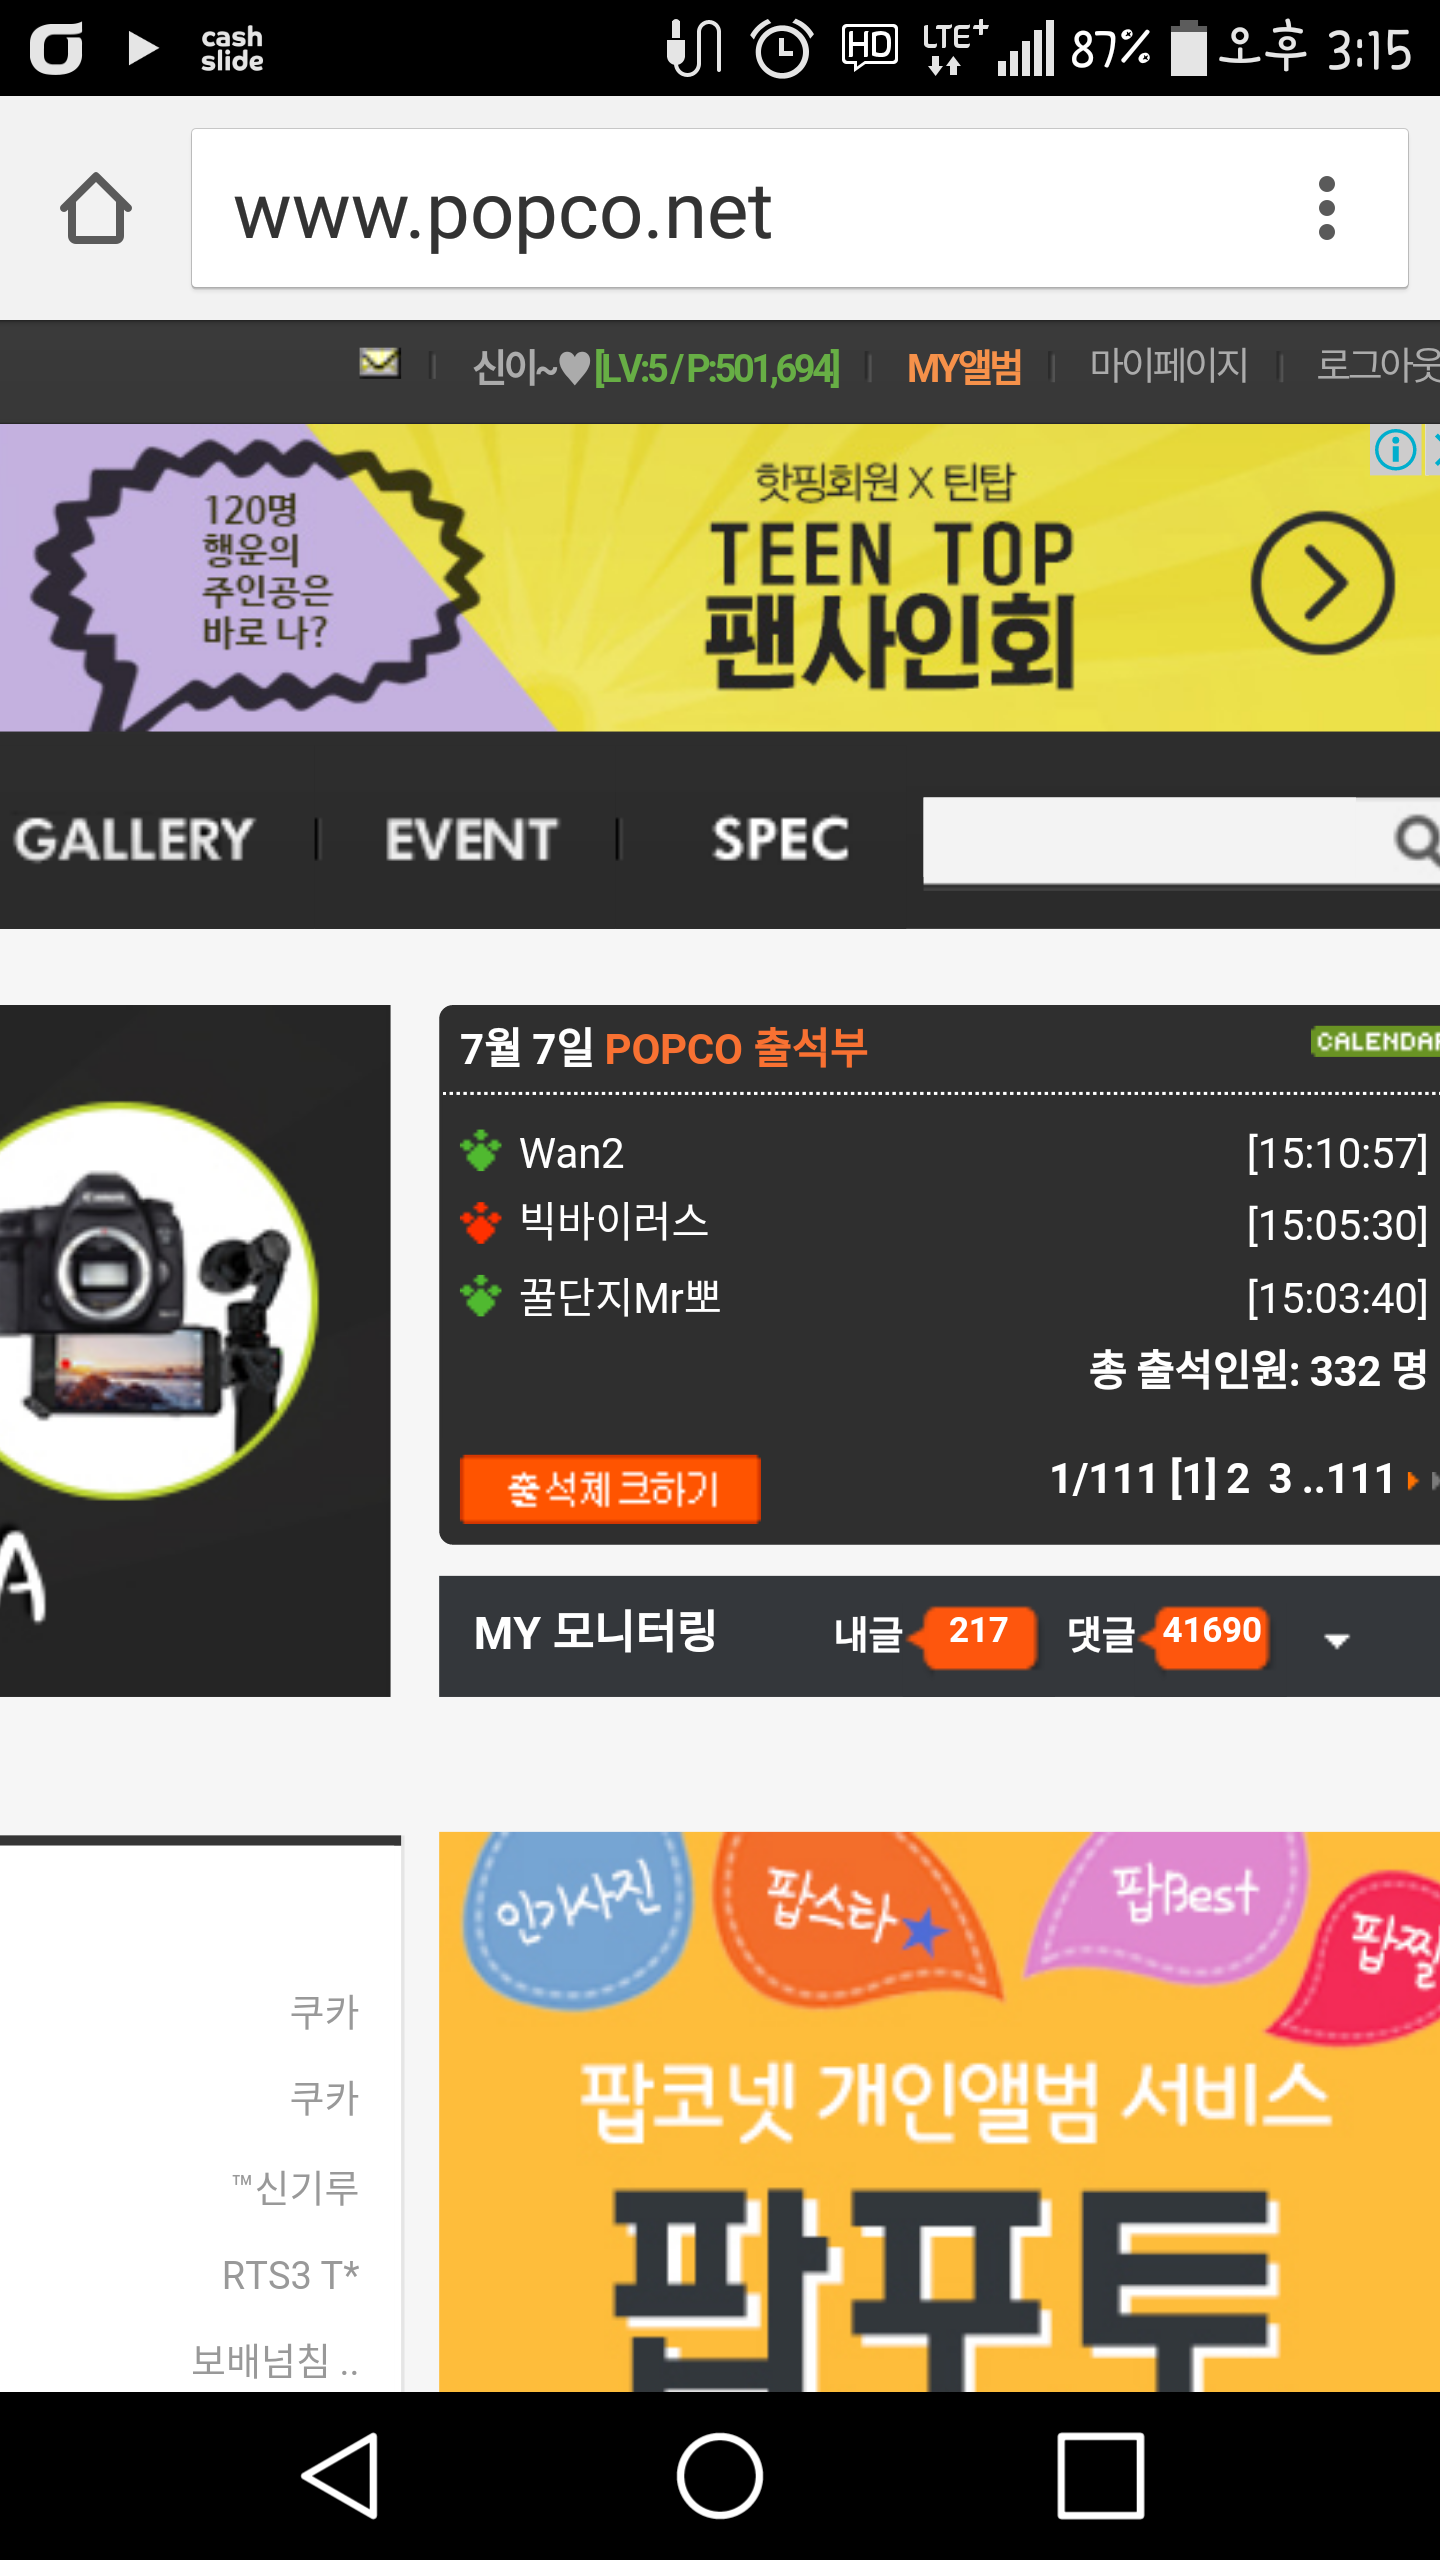
Task: Open the MY앨범 link
Action: tap(964, 368)
